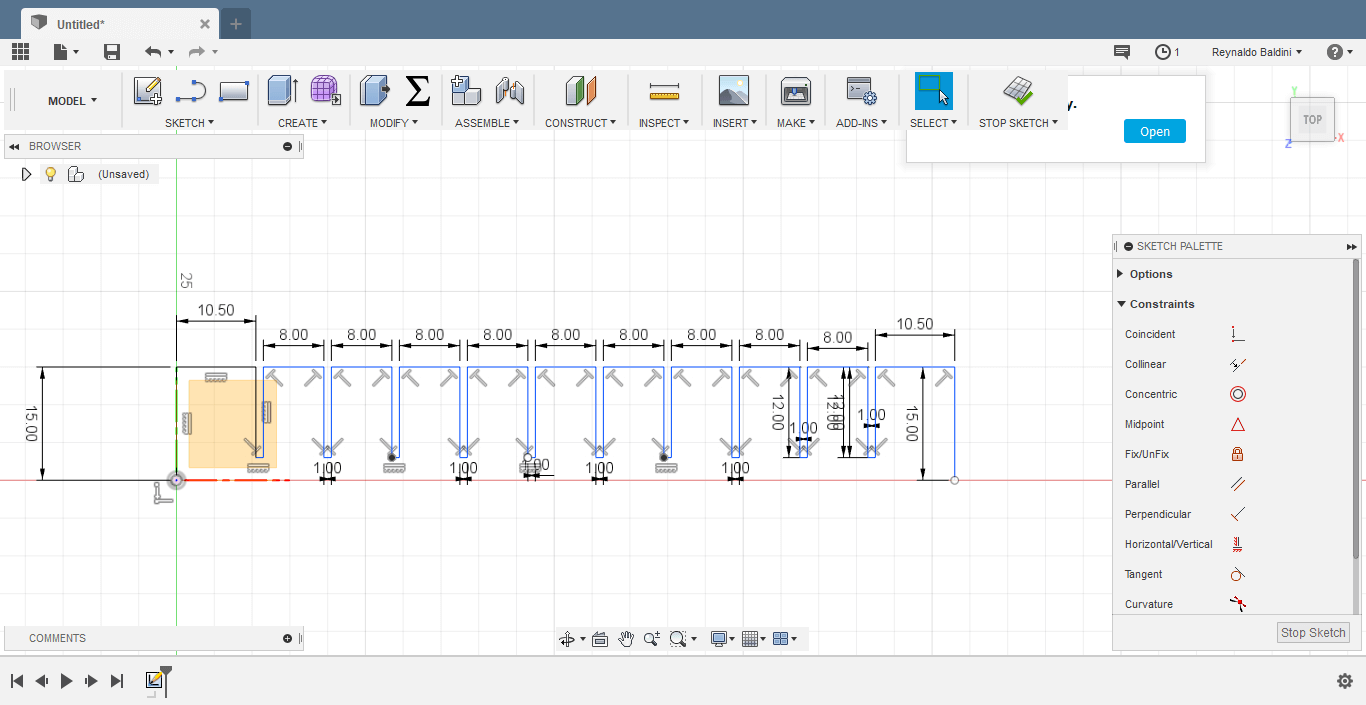
Task: Click the Stop Sketch button in palette
Action: pyautogui.click(x=1314, y=632)
